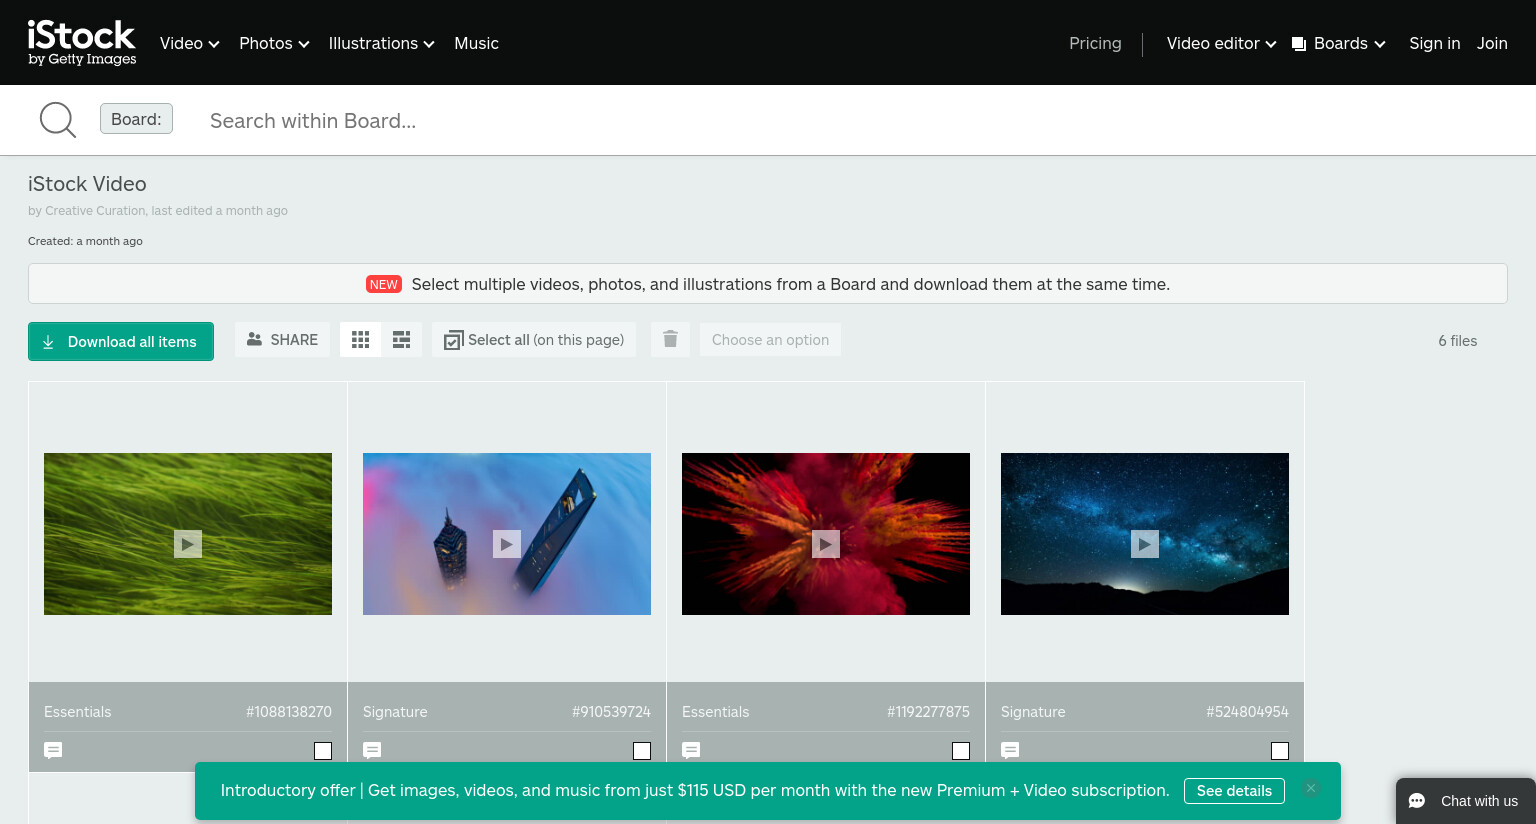Click the Board: filter tag
1536x824 pixels.
[x=136, y=119]
